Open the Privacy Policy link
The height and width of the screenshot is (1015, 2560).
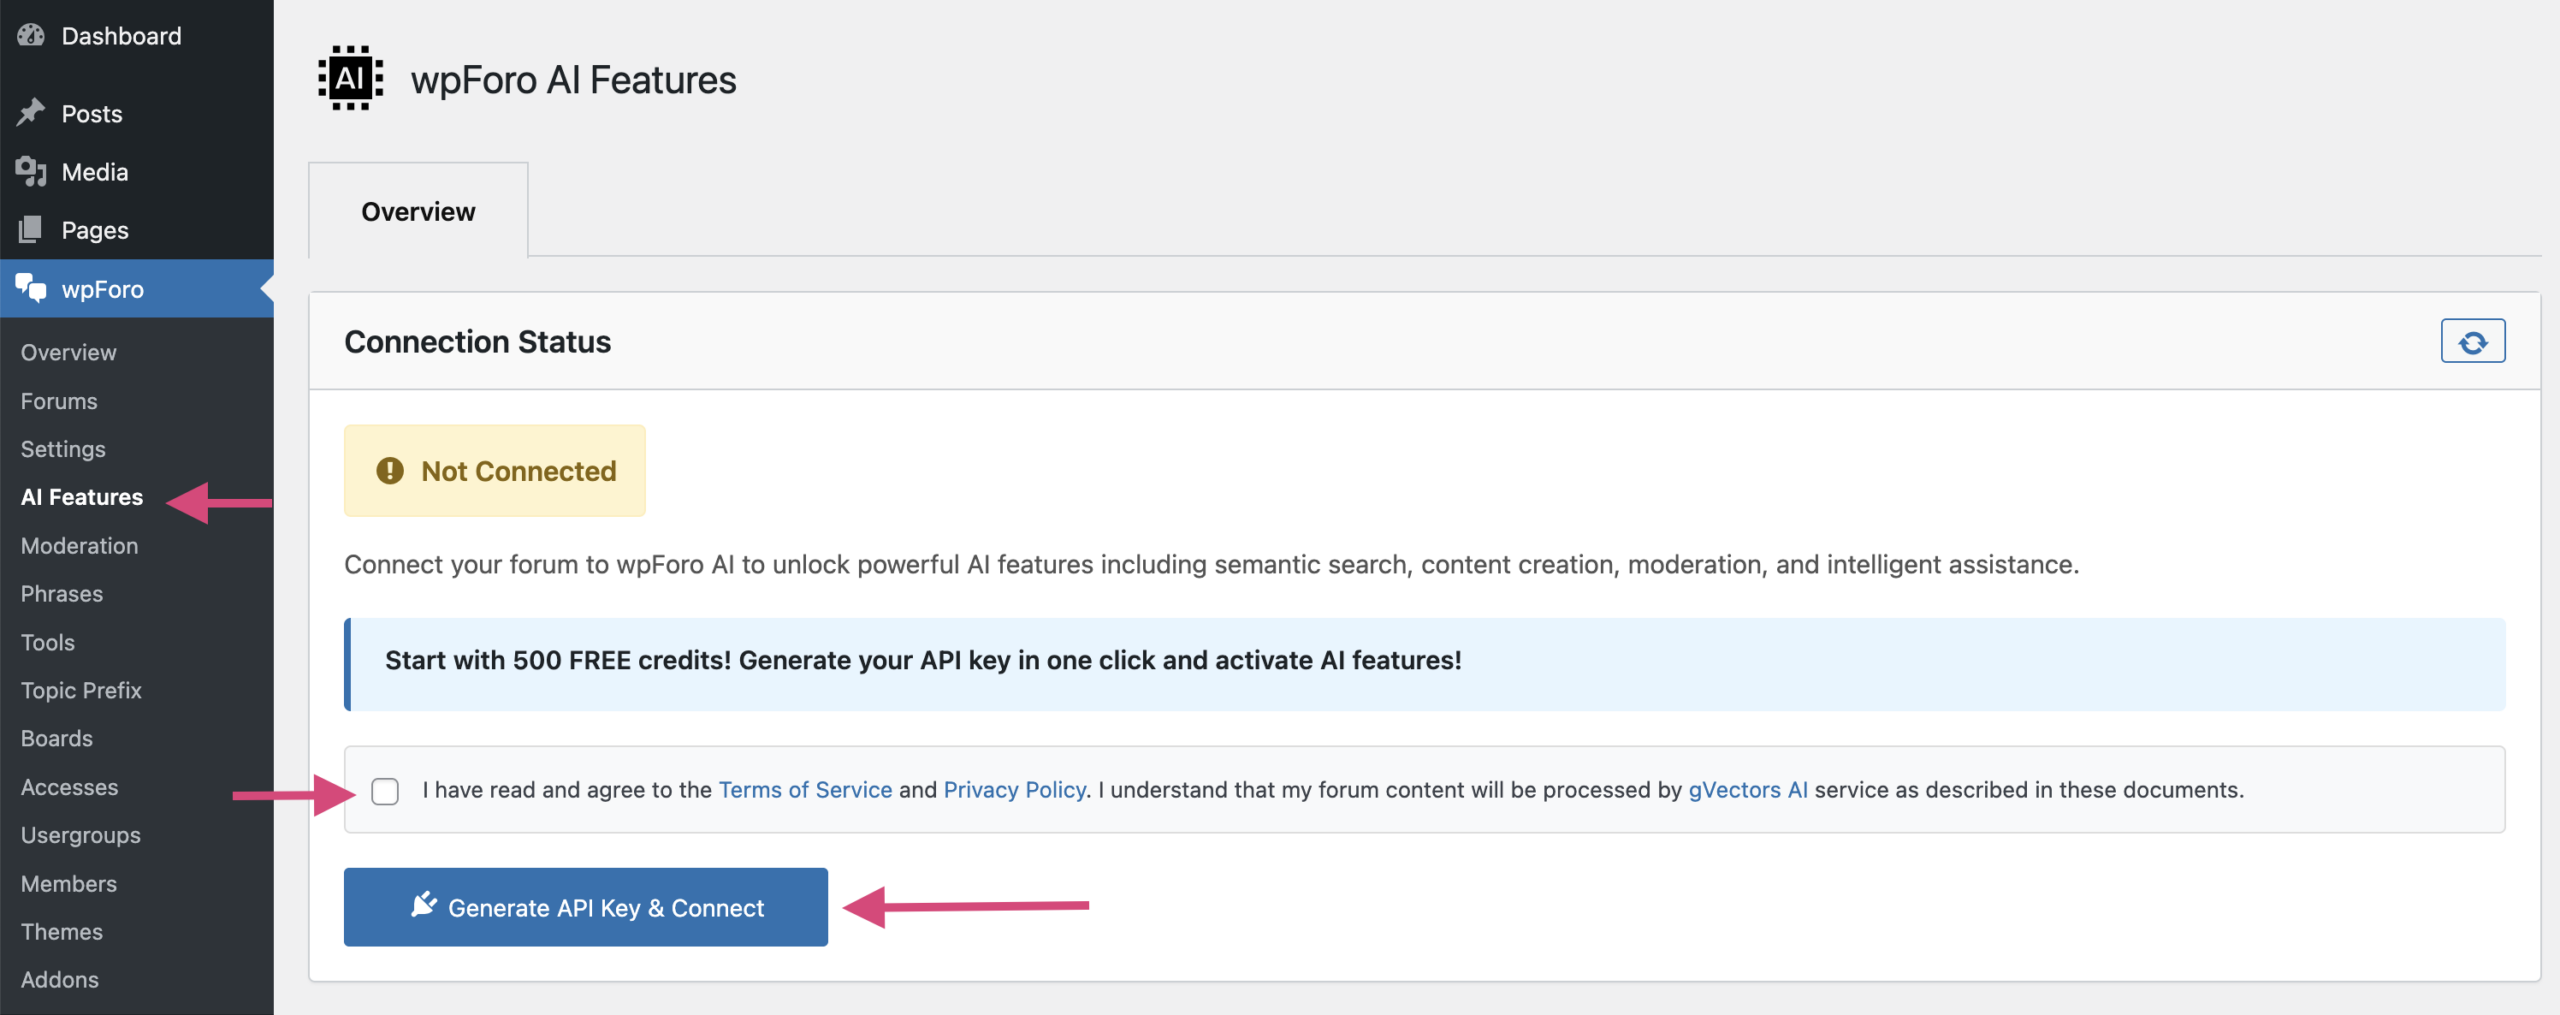[1014, 790]
